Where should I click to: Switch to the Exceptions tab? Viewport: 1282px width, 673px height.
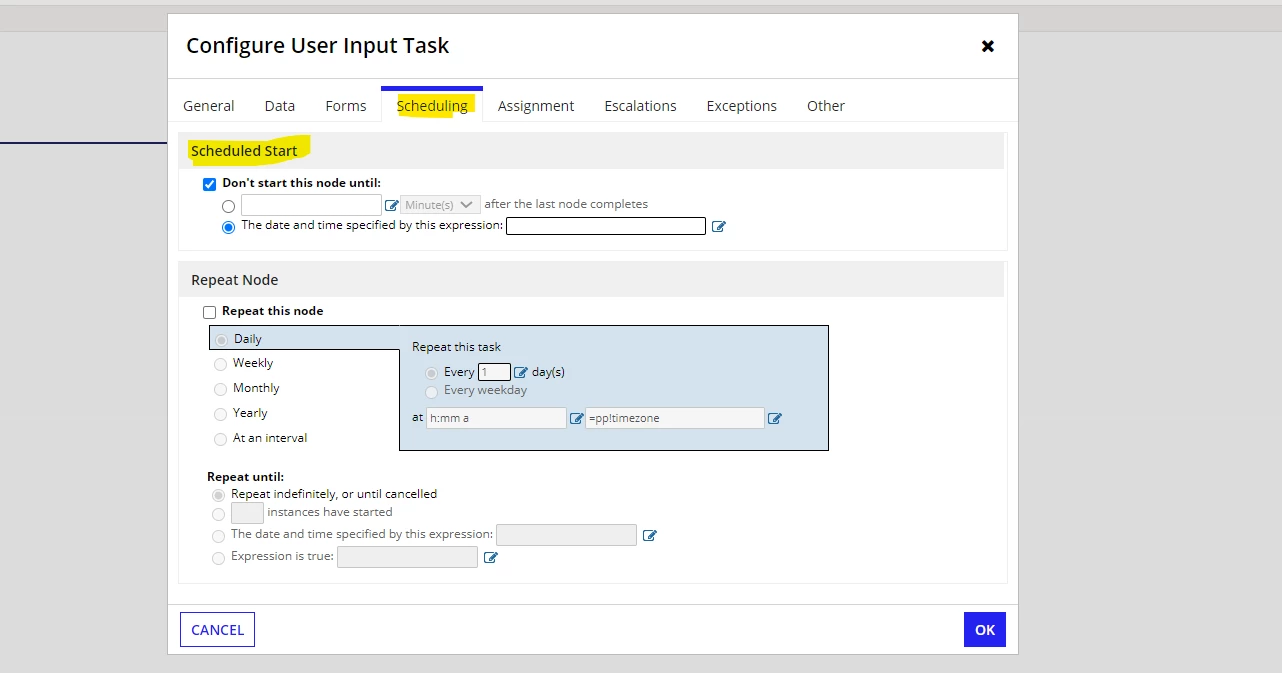click(x=741, y=106)
